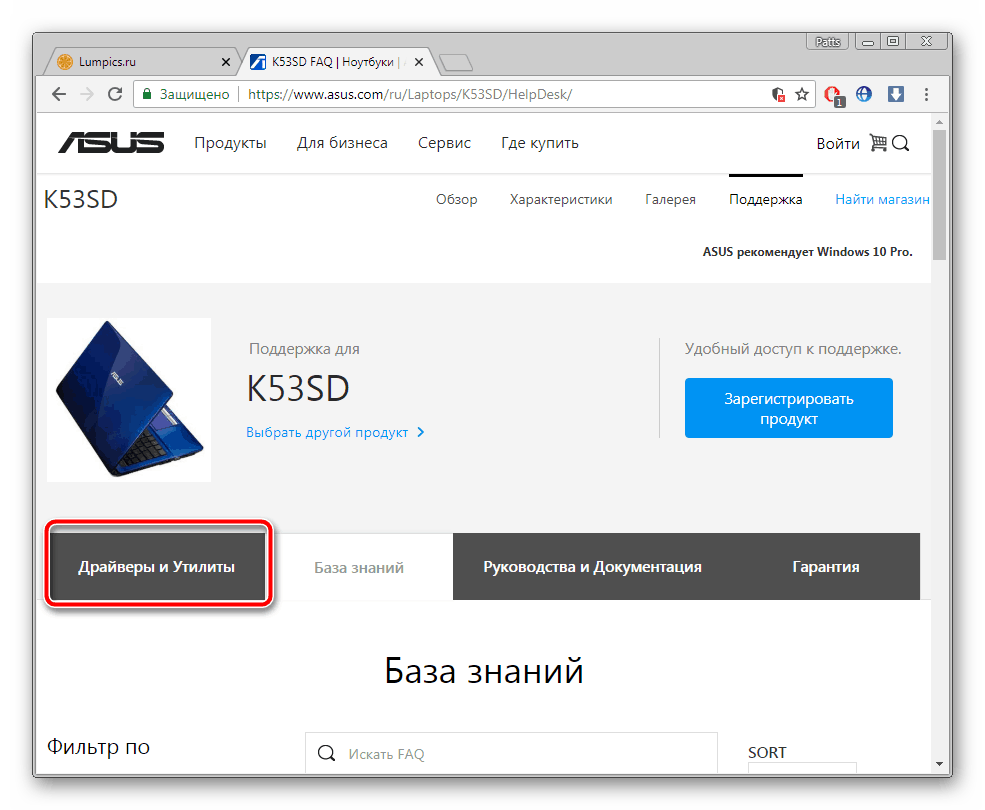Click the globe extension icon
Viewport: 985px width, 810px height.
click(x=864, y=94)
